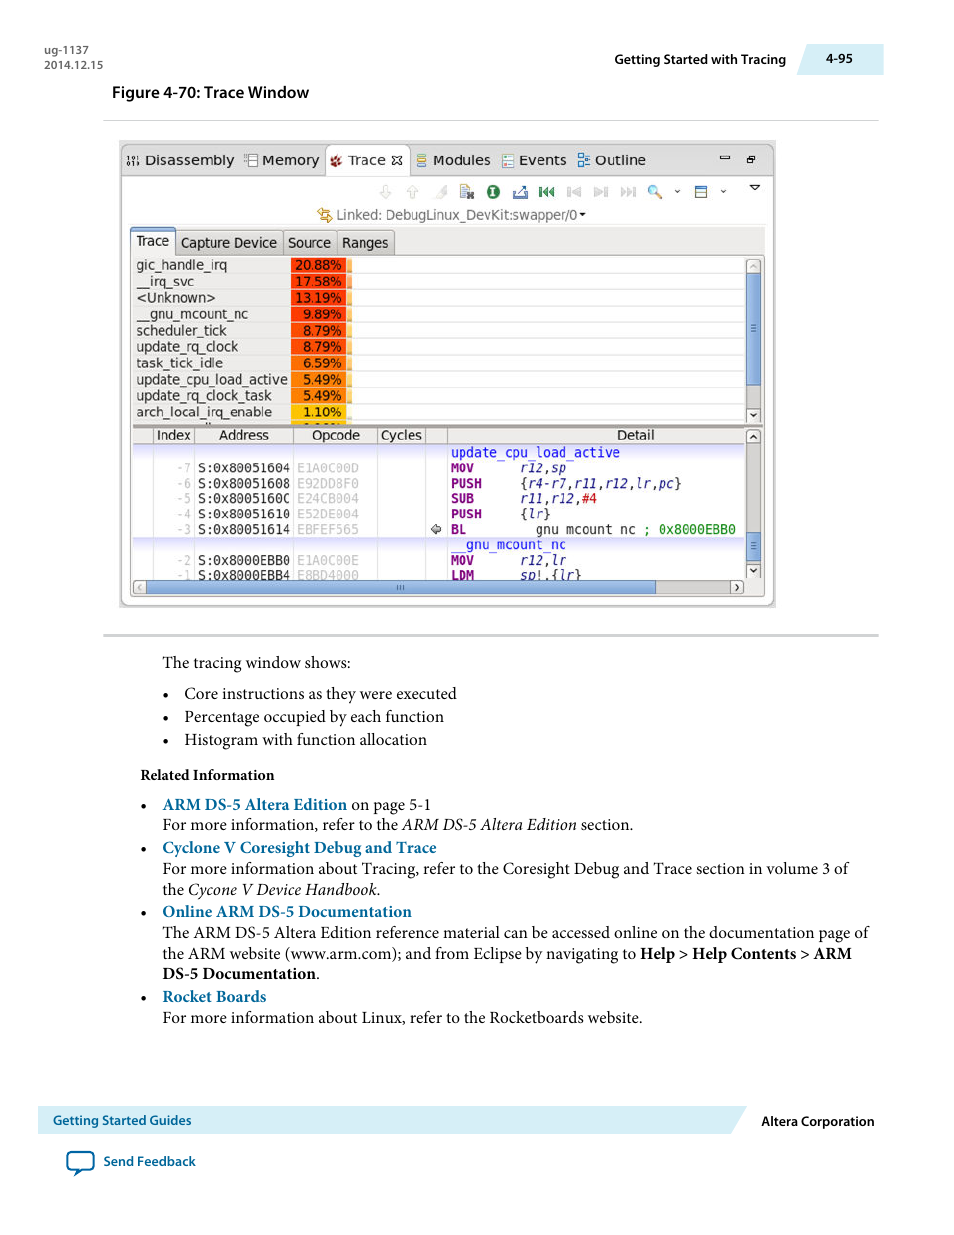This screenshot has height=1235, width=954.
Task: Click the down arrow navigation icon in the trace toolbar
Action: (x=386, y=192)
